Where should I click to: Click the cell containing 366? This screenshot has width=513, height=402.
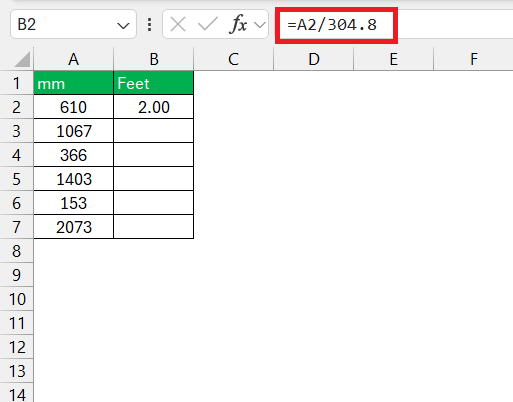[73, 155]
